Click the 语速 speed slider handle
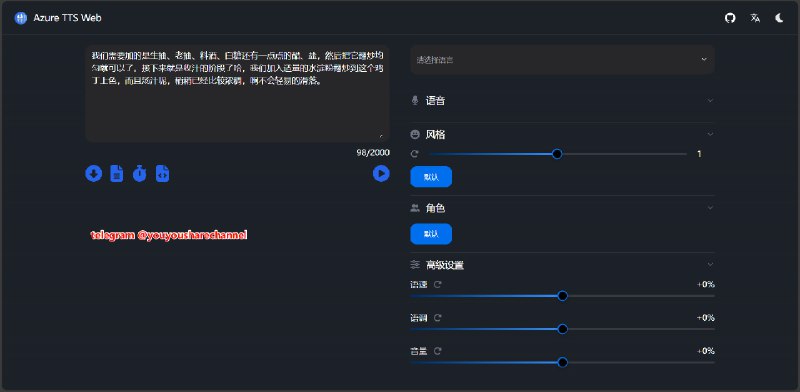Screen dimensions: 800x392 (563, 296)
